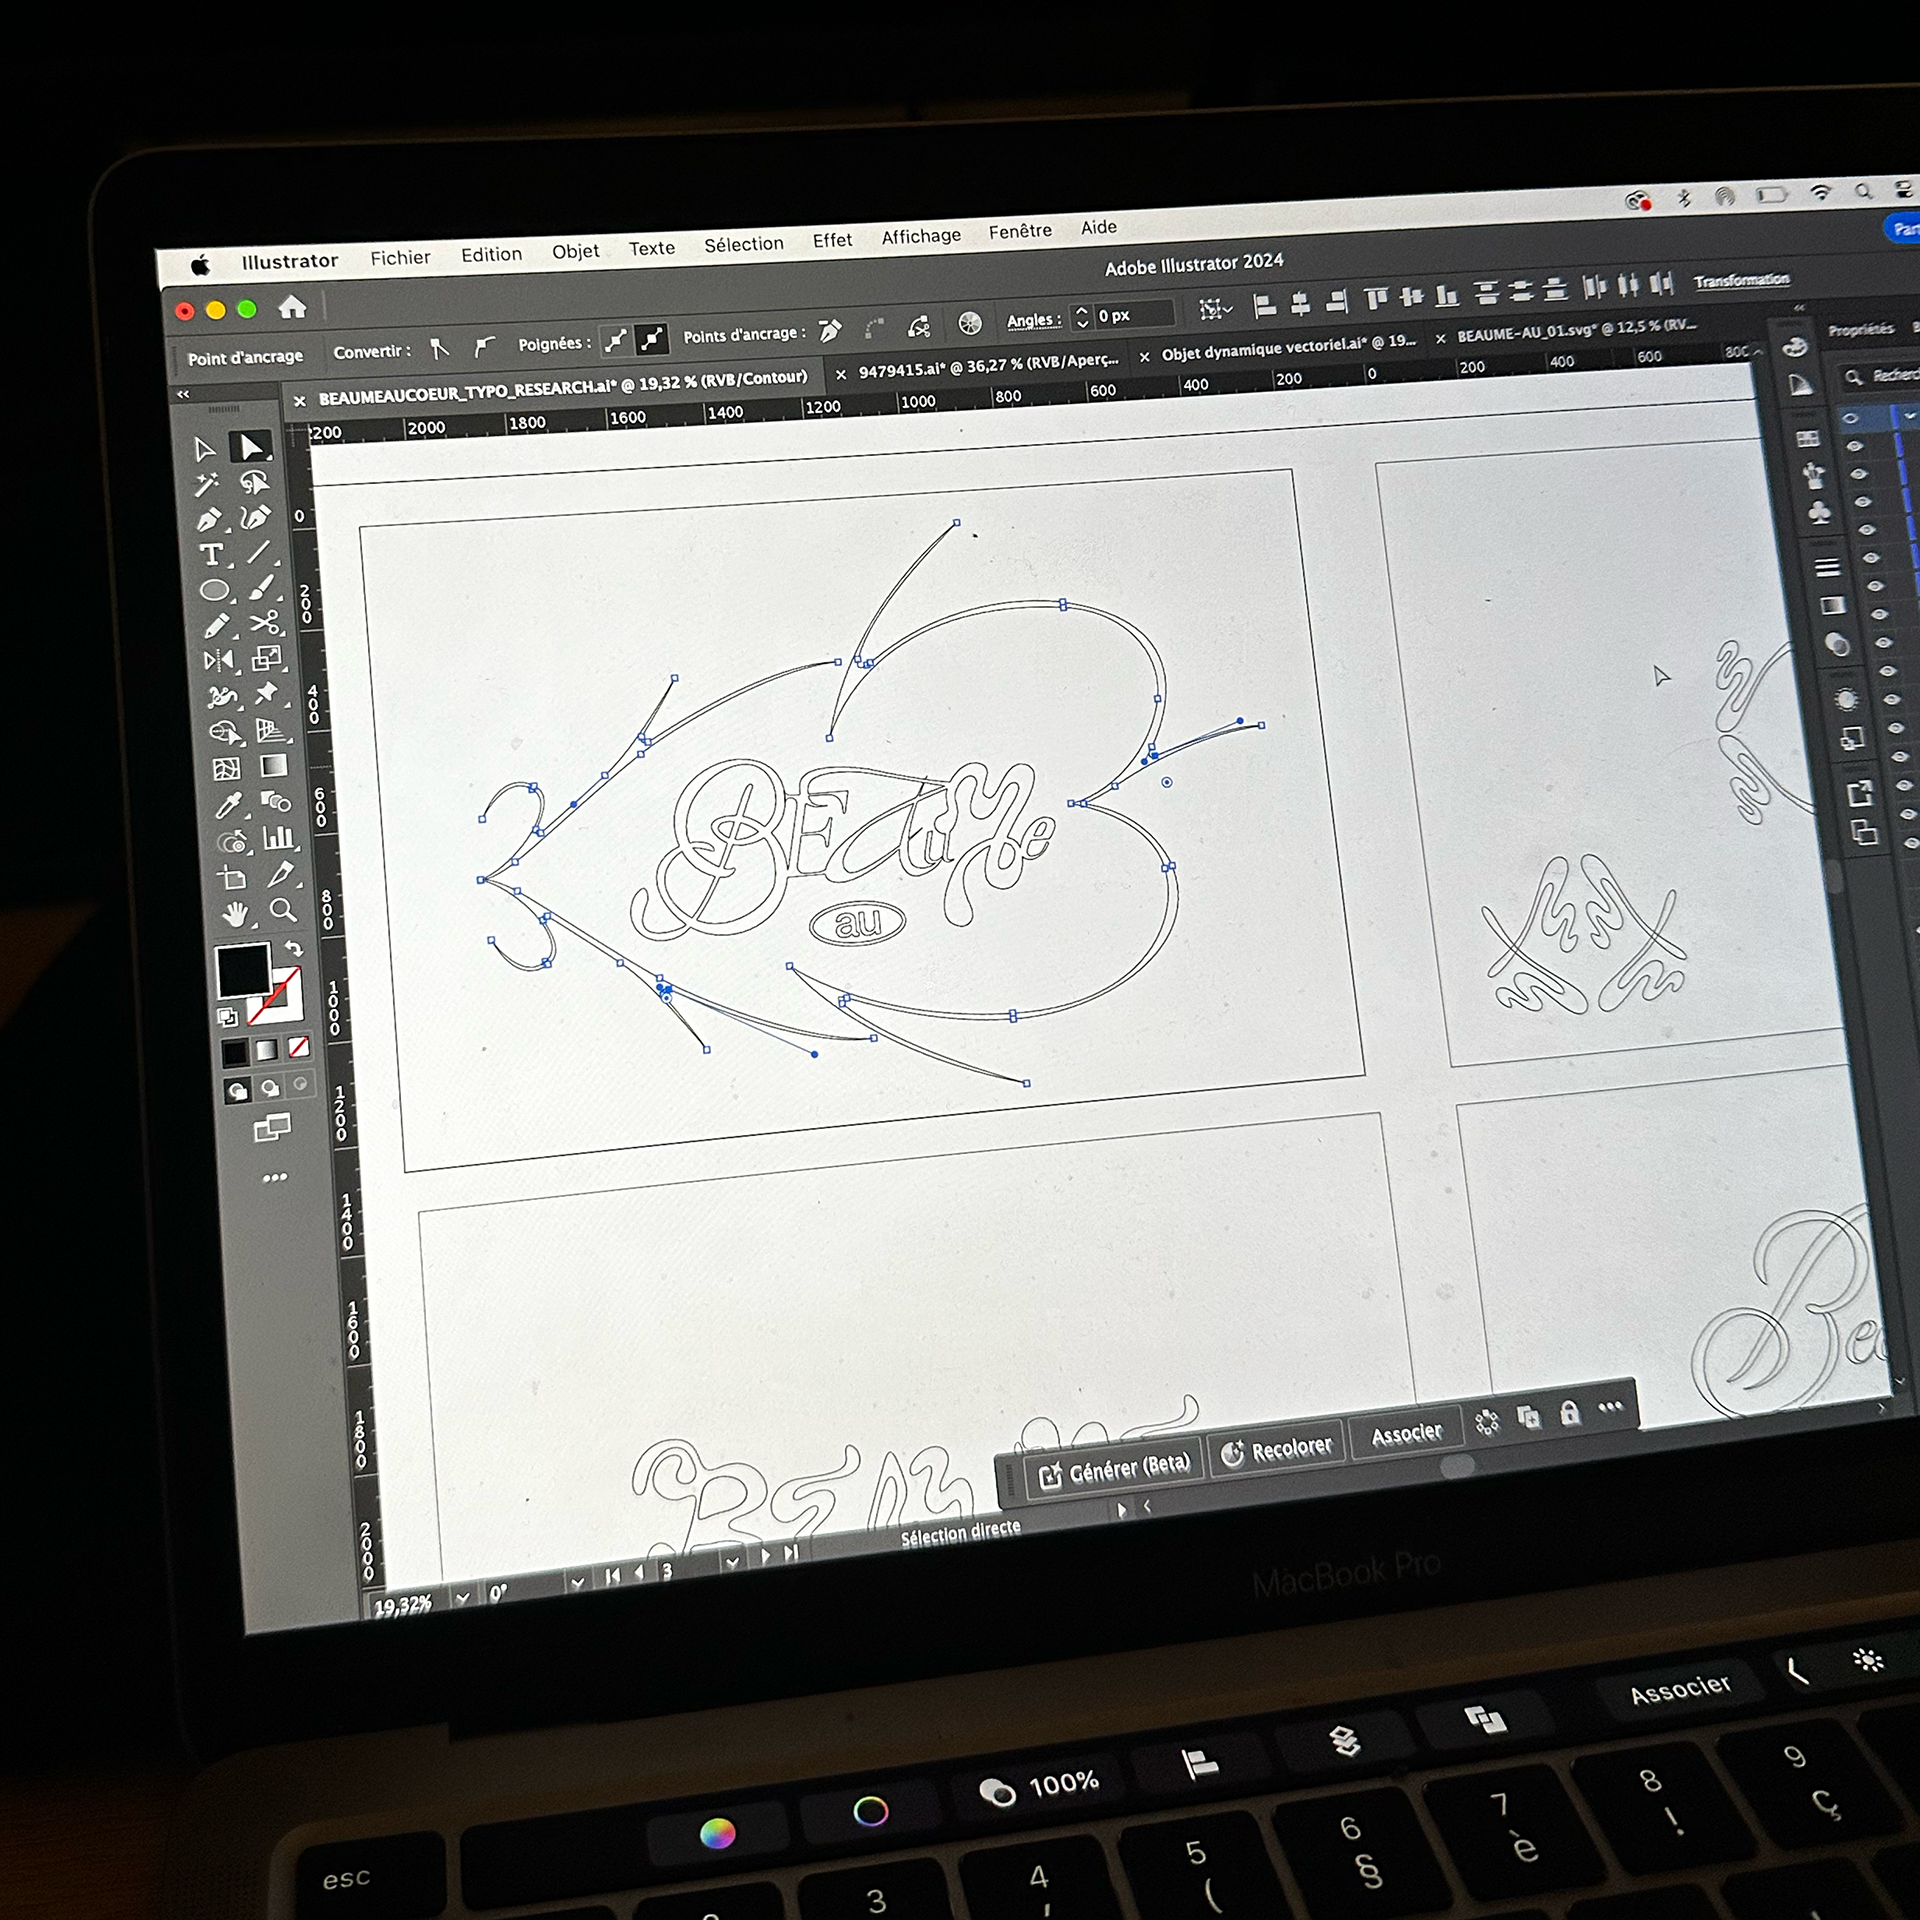The width and height of the screenshot is (1920, 1920).
Task: Select the Pen tool
Action: coord(209,521)
